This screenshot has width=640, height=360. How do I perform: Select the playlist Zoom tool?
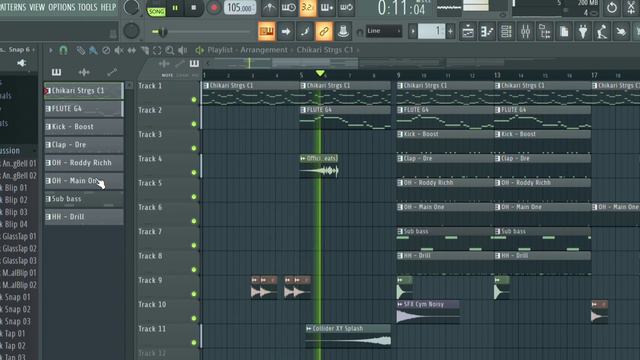(x=170, y=51)
